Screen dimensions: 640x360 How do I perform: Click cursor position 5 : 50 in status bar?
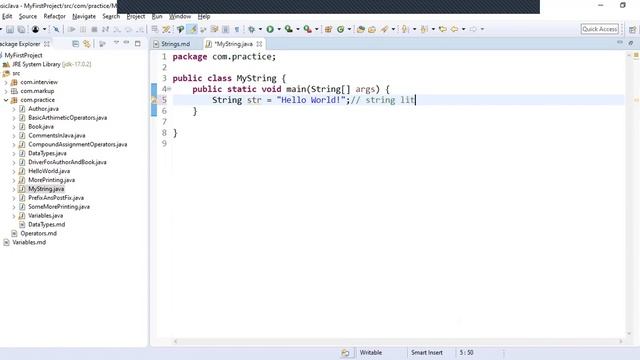(466, 353)
